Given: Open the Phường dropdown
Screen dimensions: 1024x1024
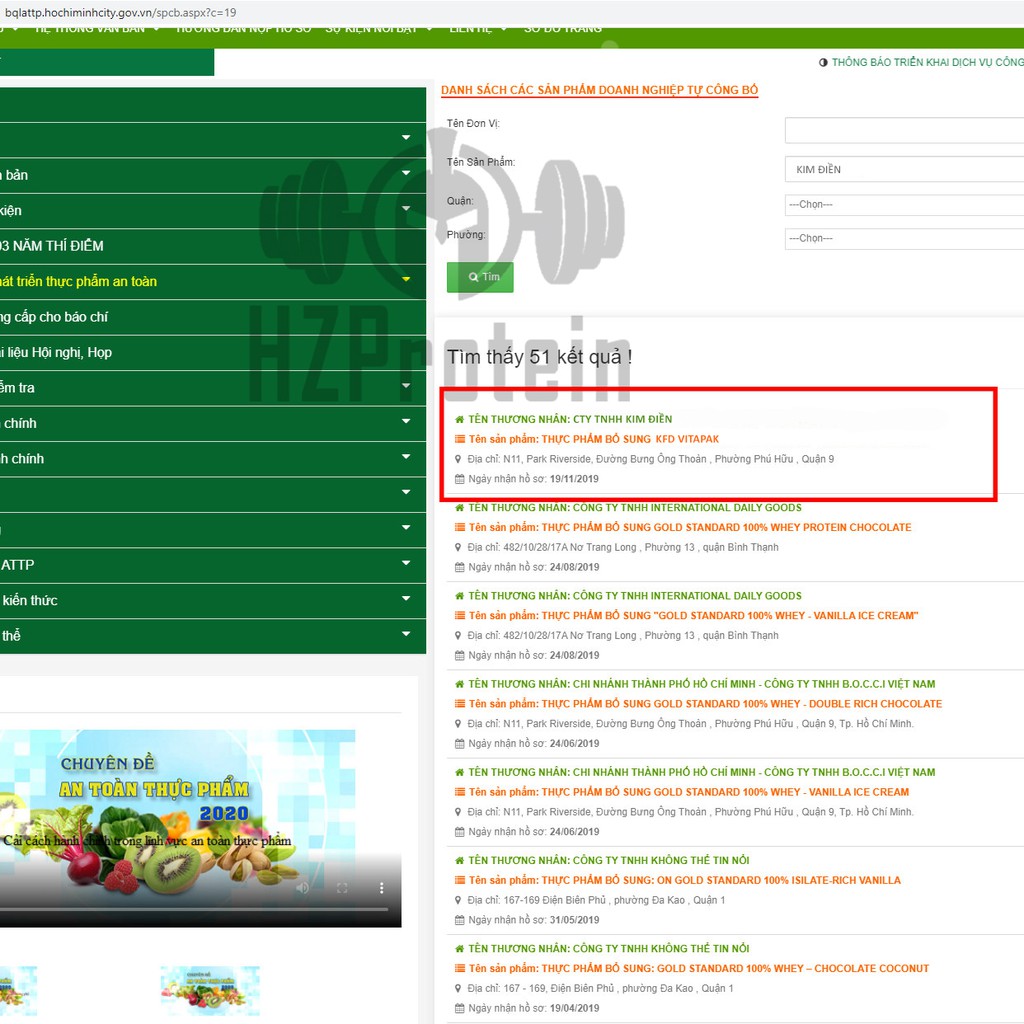Looking at the screenshot, I should pyautogui.click(x=904, y=238).
